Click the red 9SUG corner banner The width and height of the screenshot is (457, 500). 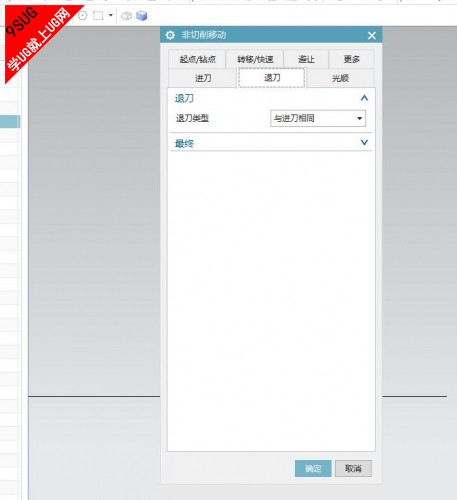pos(37,37)
